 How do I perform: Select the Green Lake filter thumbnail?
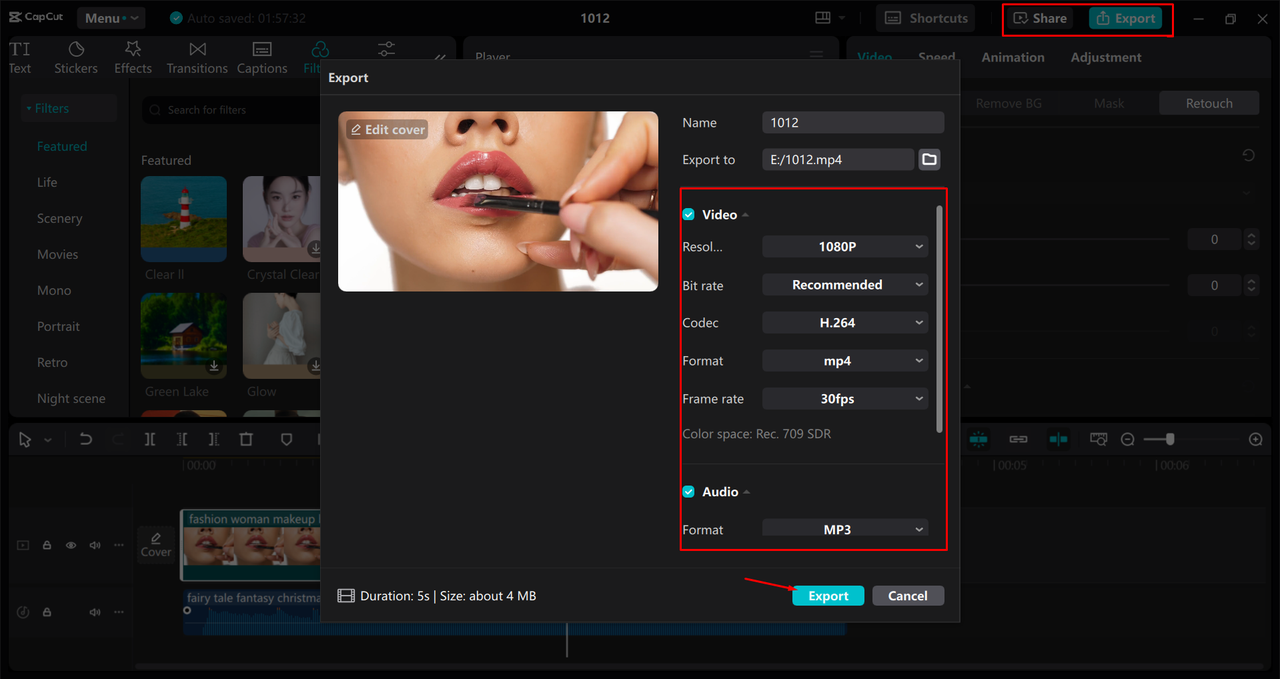coord(184,336)
